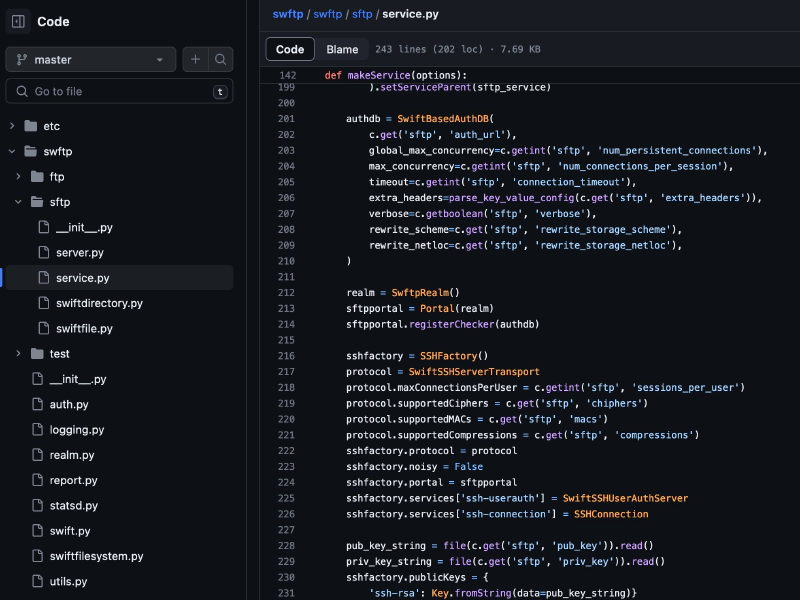Click the ftp folder icon
Viewport: 800px width, 600px height.
(x=37, y=177)
